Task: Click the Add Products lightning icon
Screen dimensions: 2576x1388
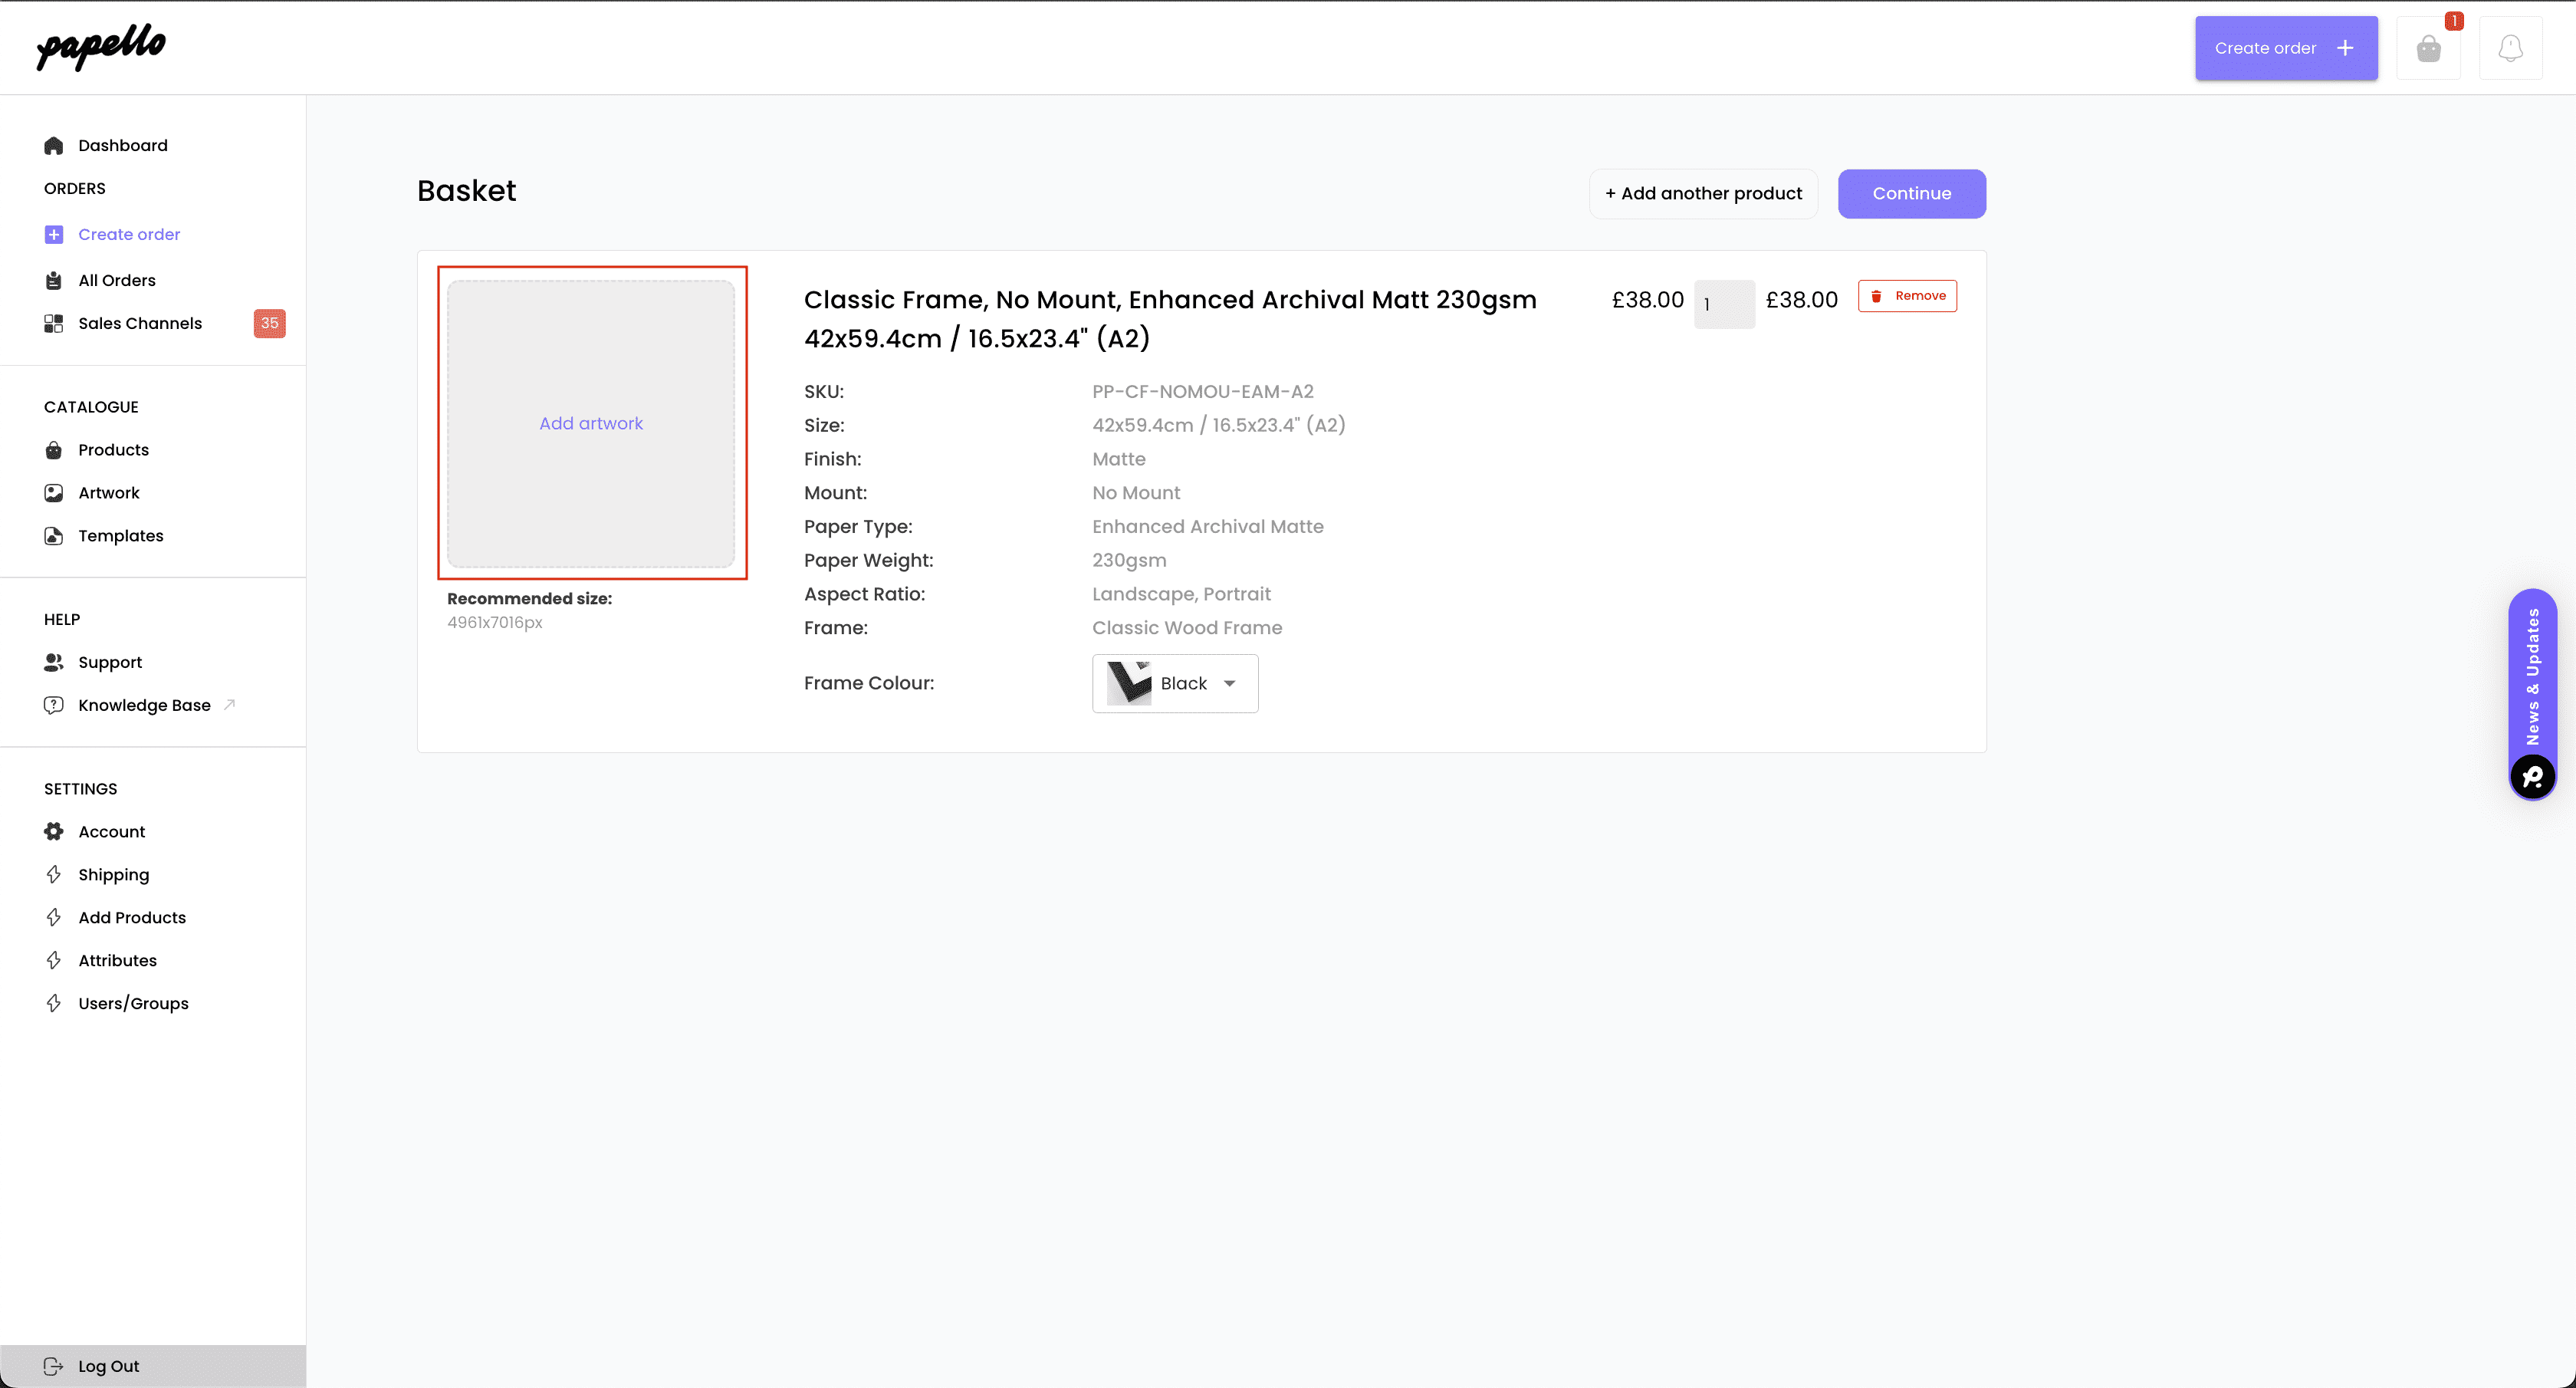Action: pyautogui.click(x=54, y=918)
